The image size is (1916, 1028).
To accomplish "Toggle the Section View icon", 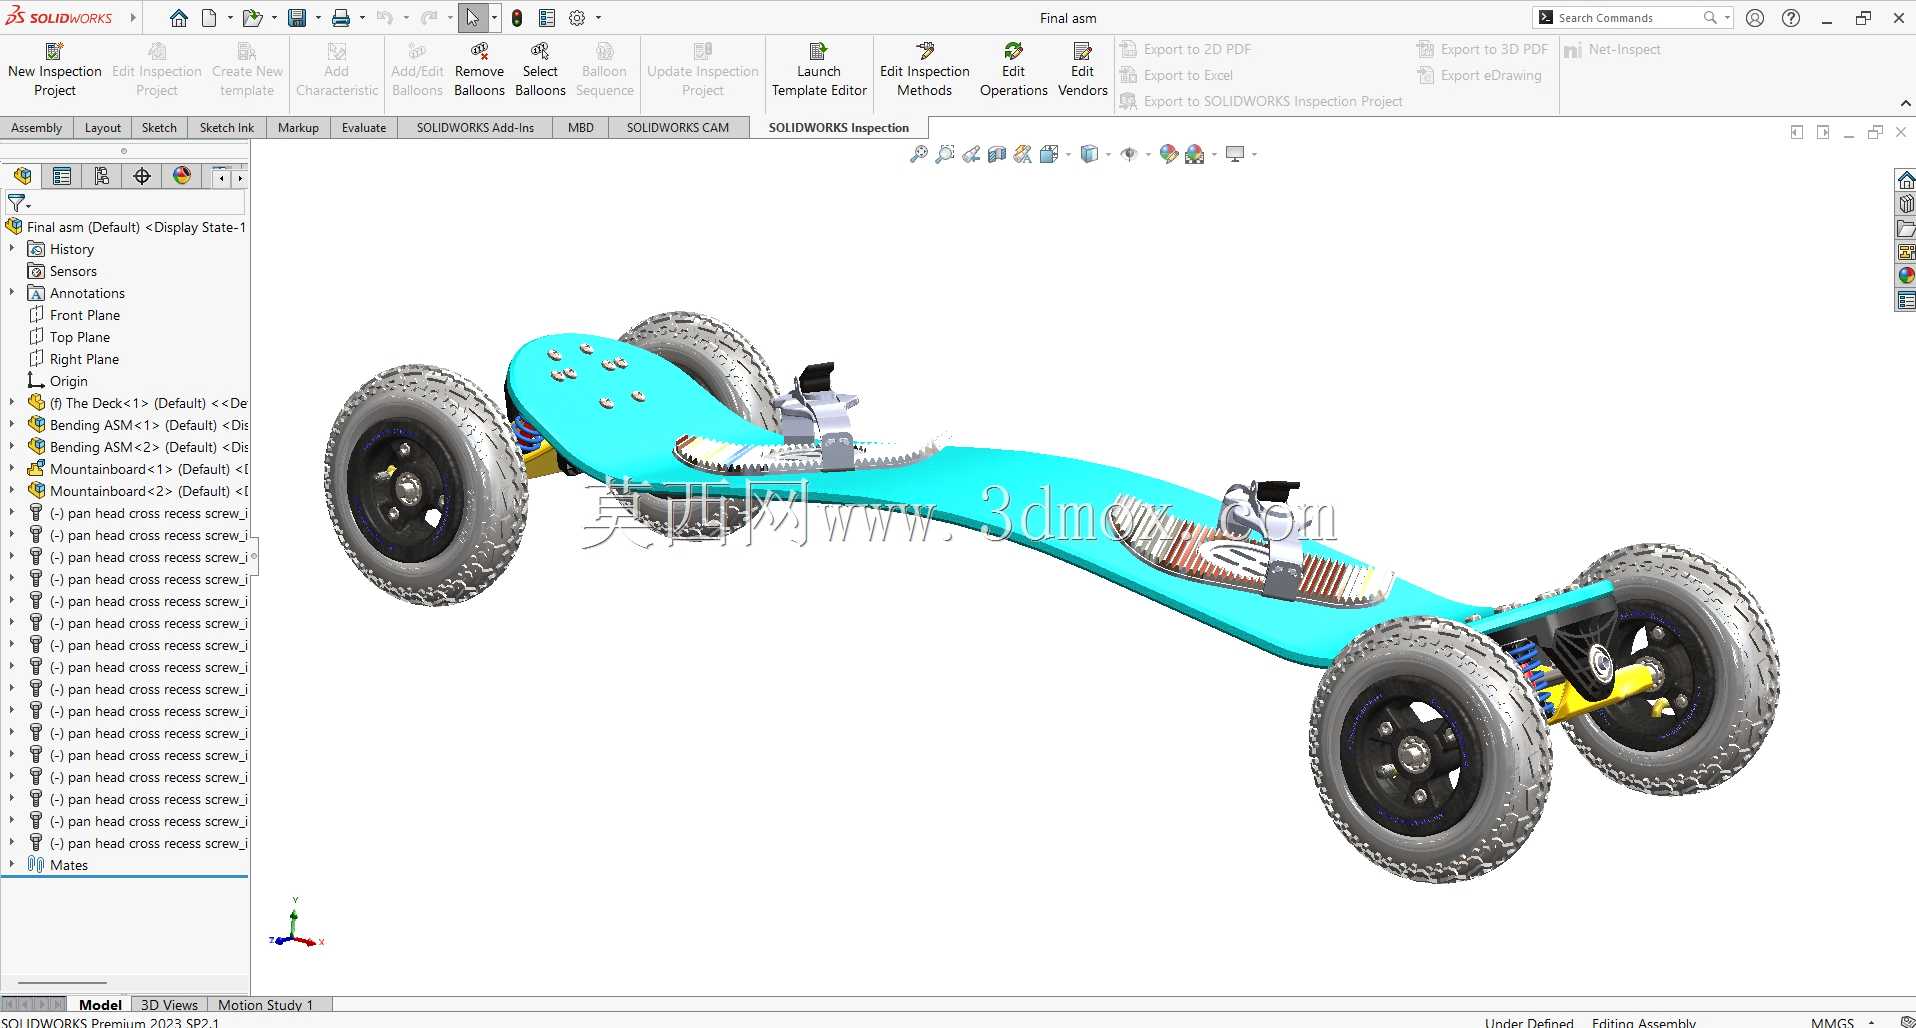I will tap(997, 154).
